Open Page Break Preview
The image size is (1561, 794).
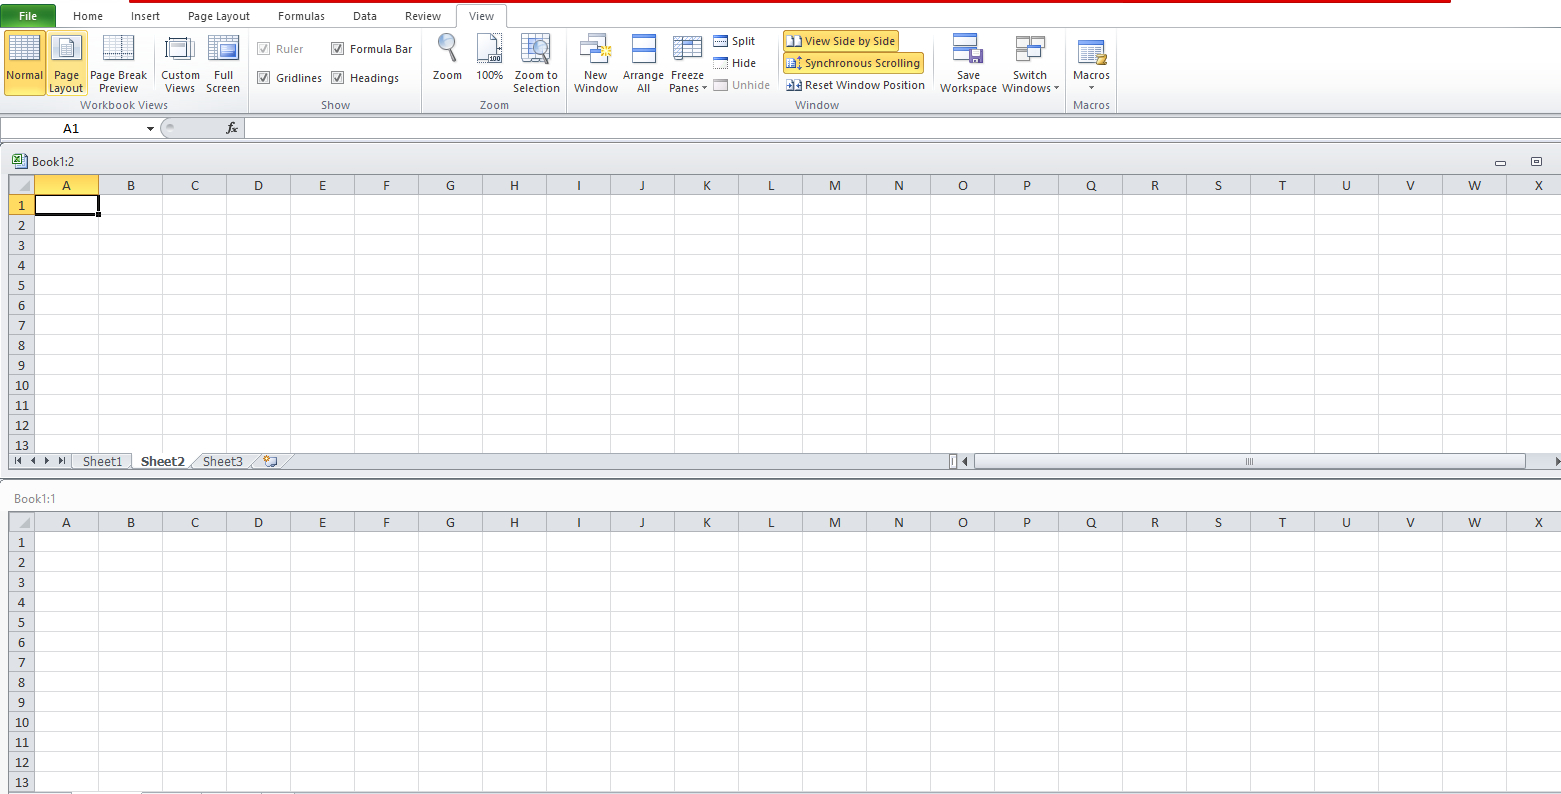(118, 63)
